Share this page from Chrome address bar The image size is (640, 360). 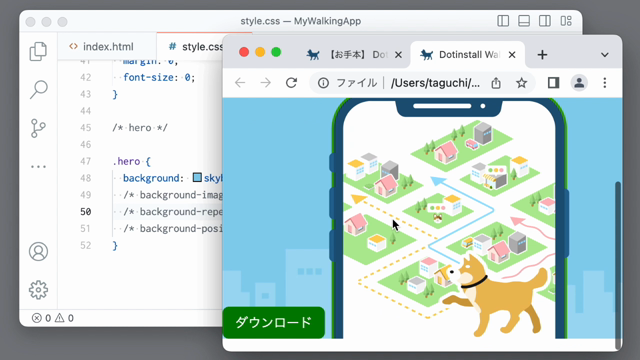pyautogui.click(x=496, y=83)
